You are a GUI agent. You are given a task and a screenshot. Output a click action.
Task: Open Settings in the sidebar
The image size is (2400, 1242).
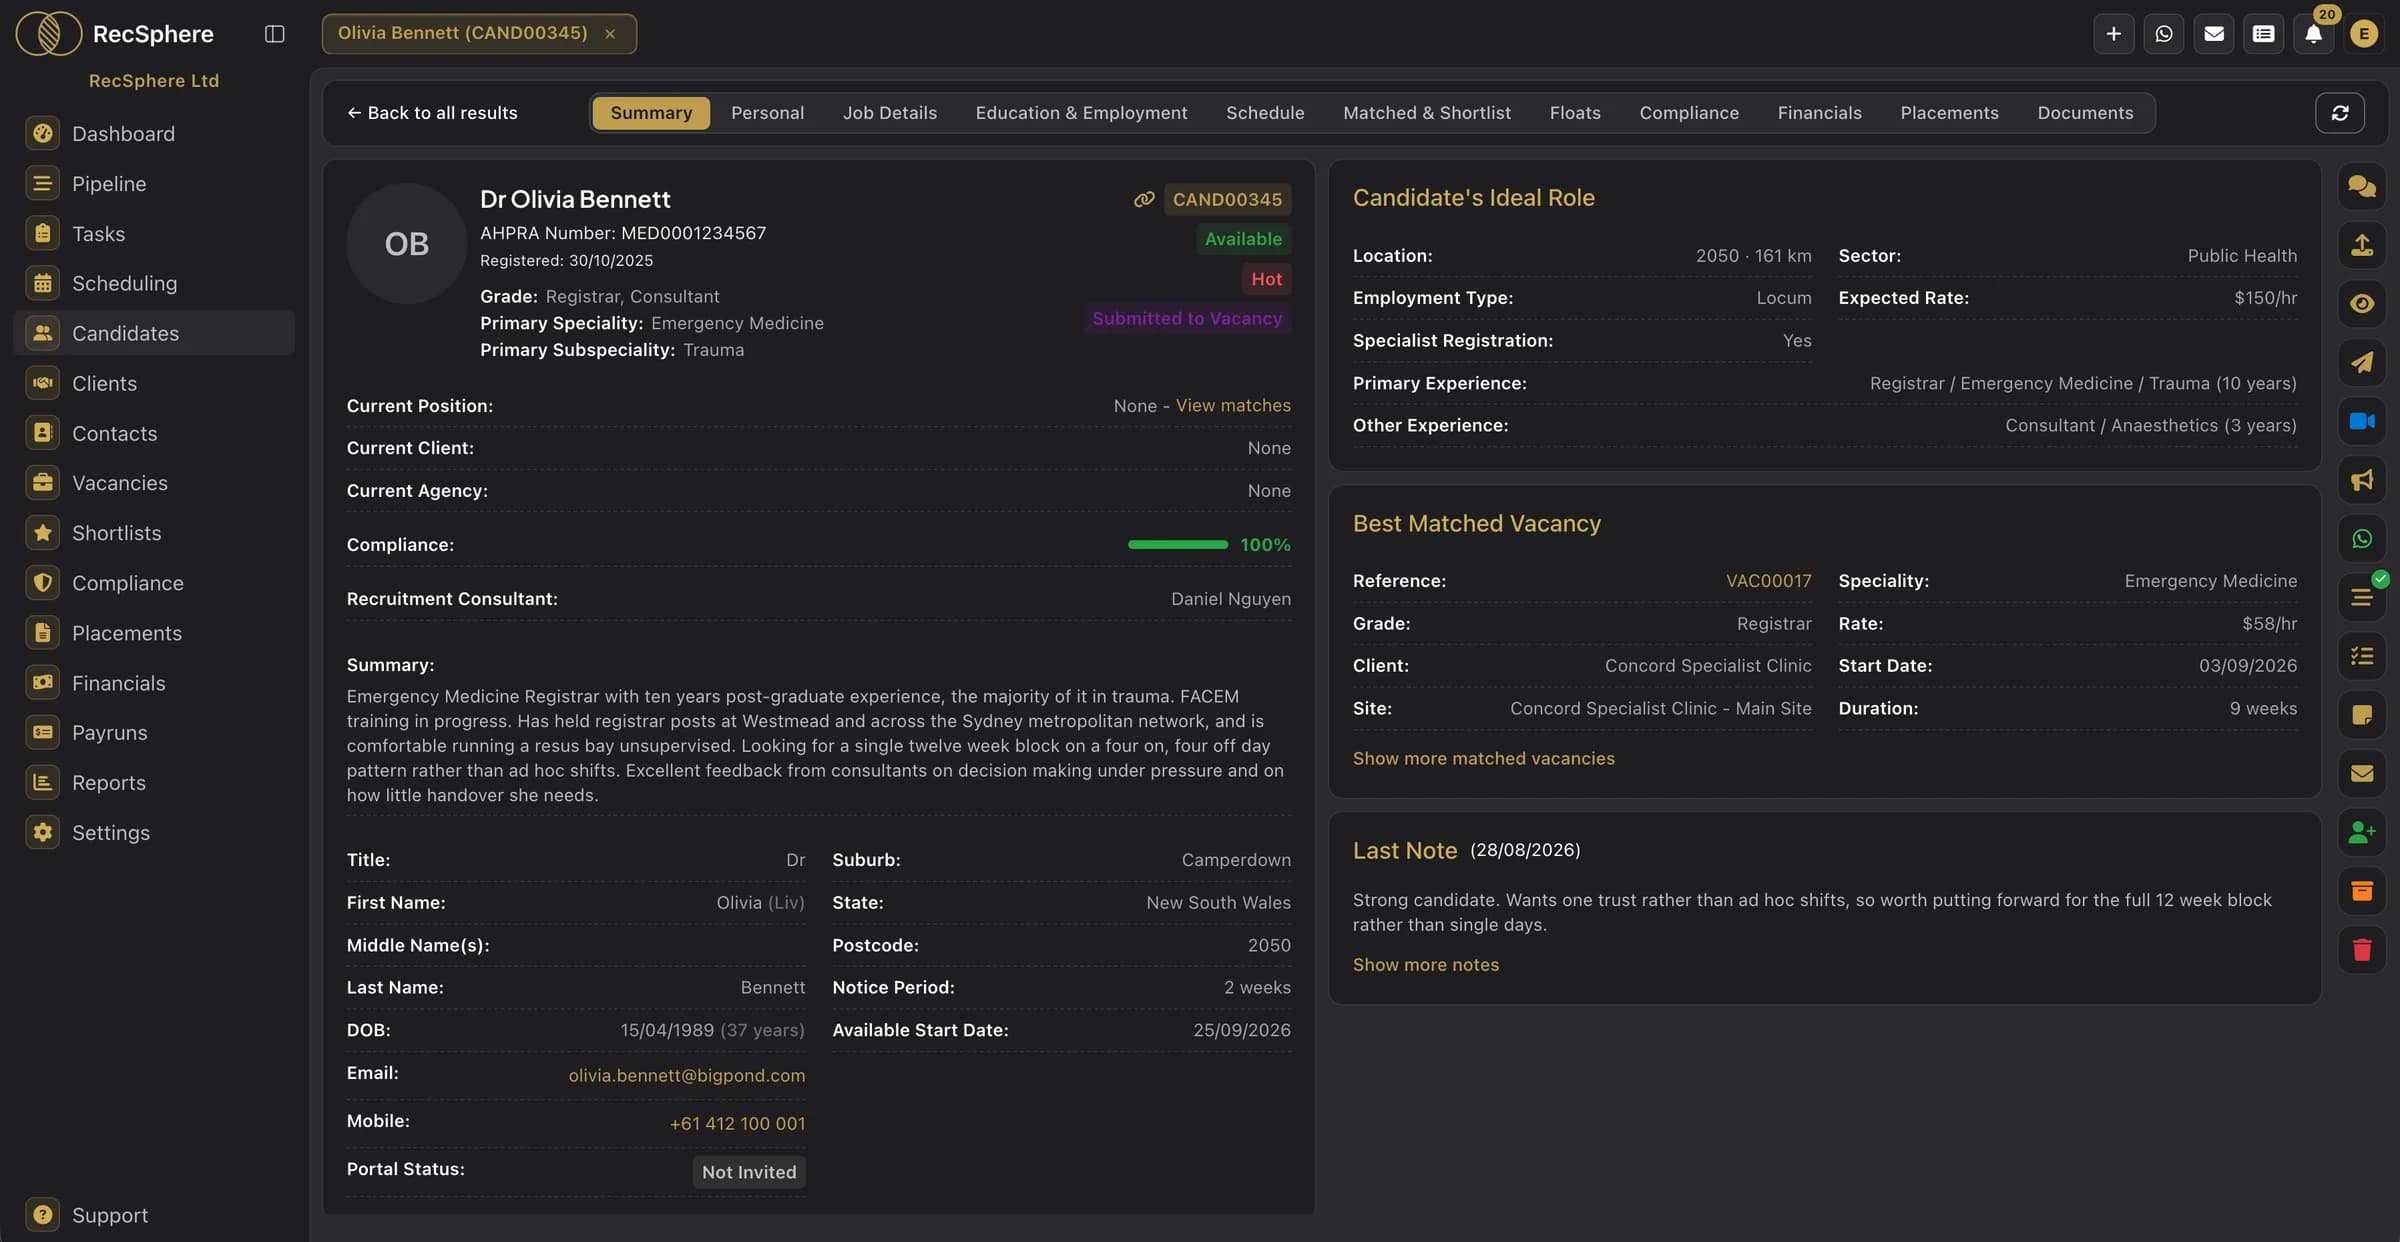153,832
